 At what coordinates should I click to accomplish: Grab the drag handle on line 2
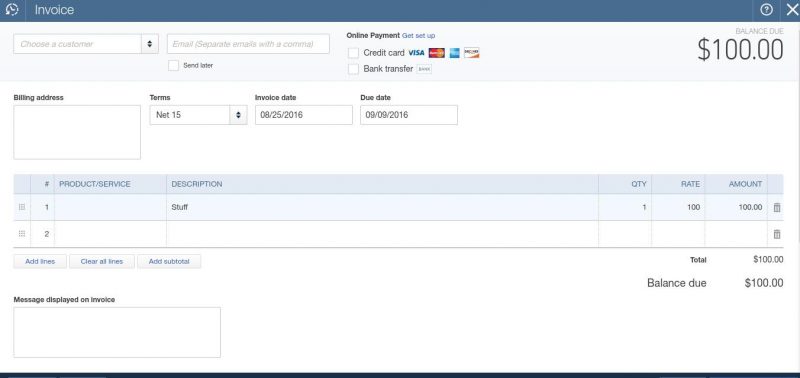[22, 234]
